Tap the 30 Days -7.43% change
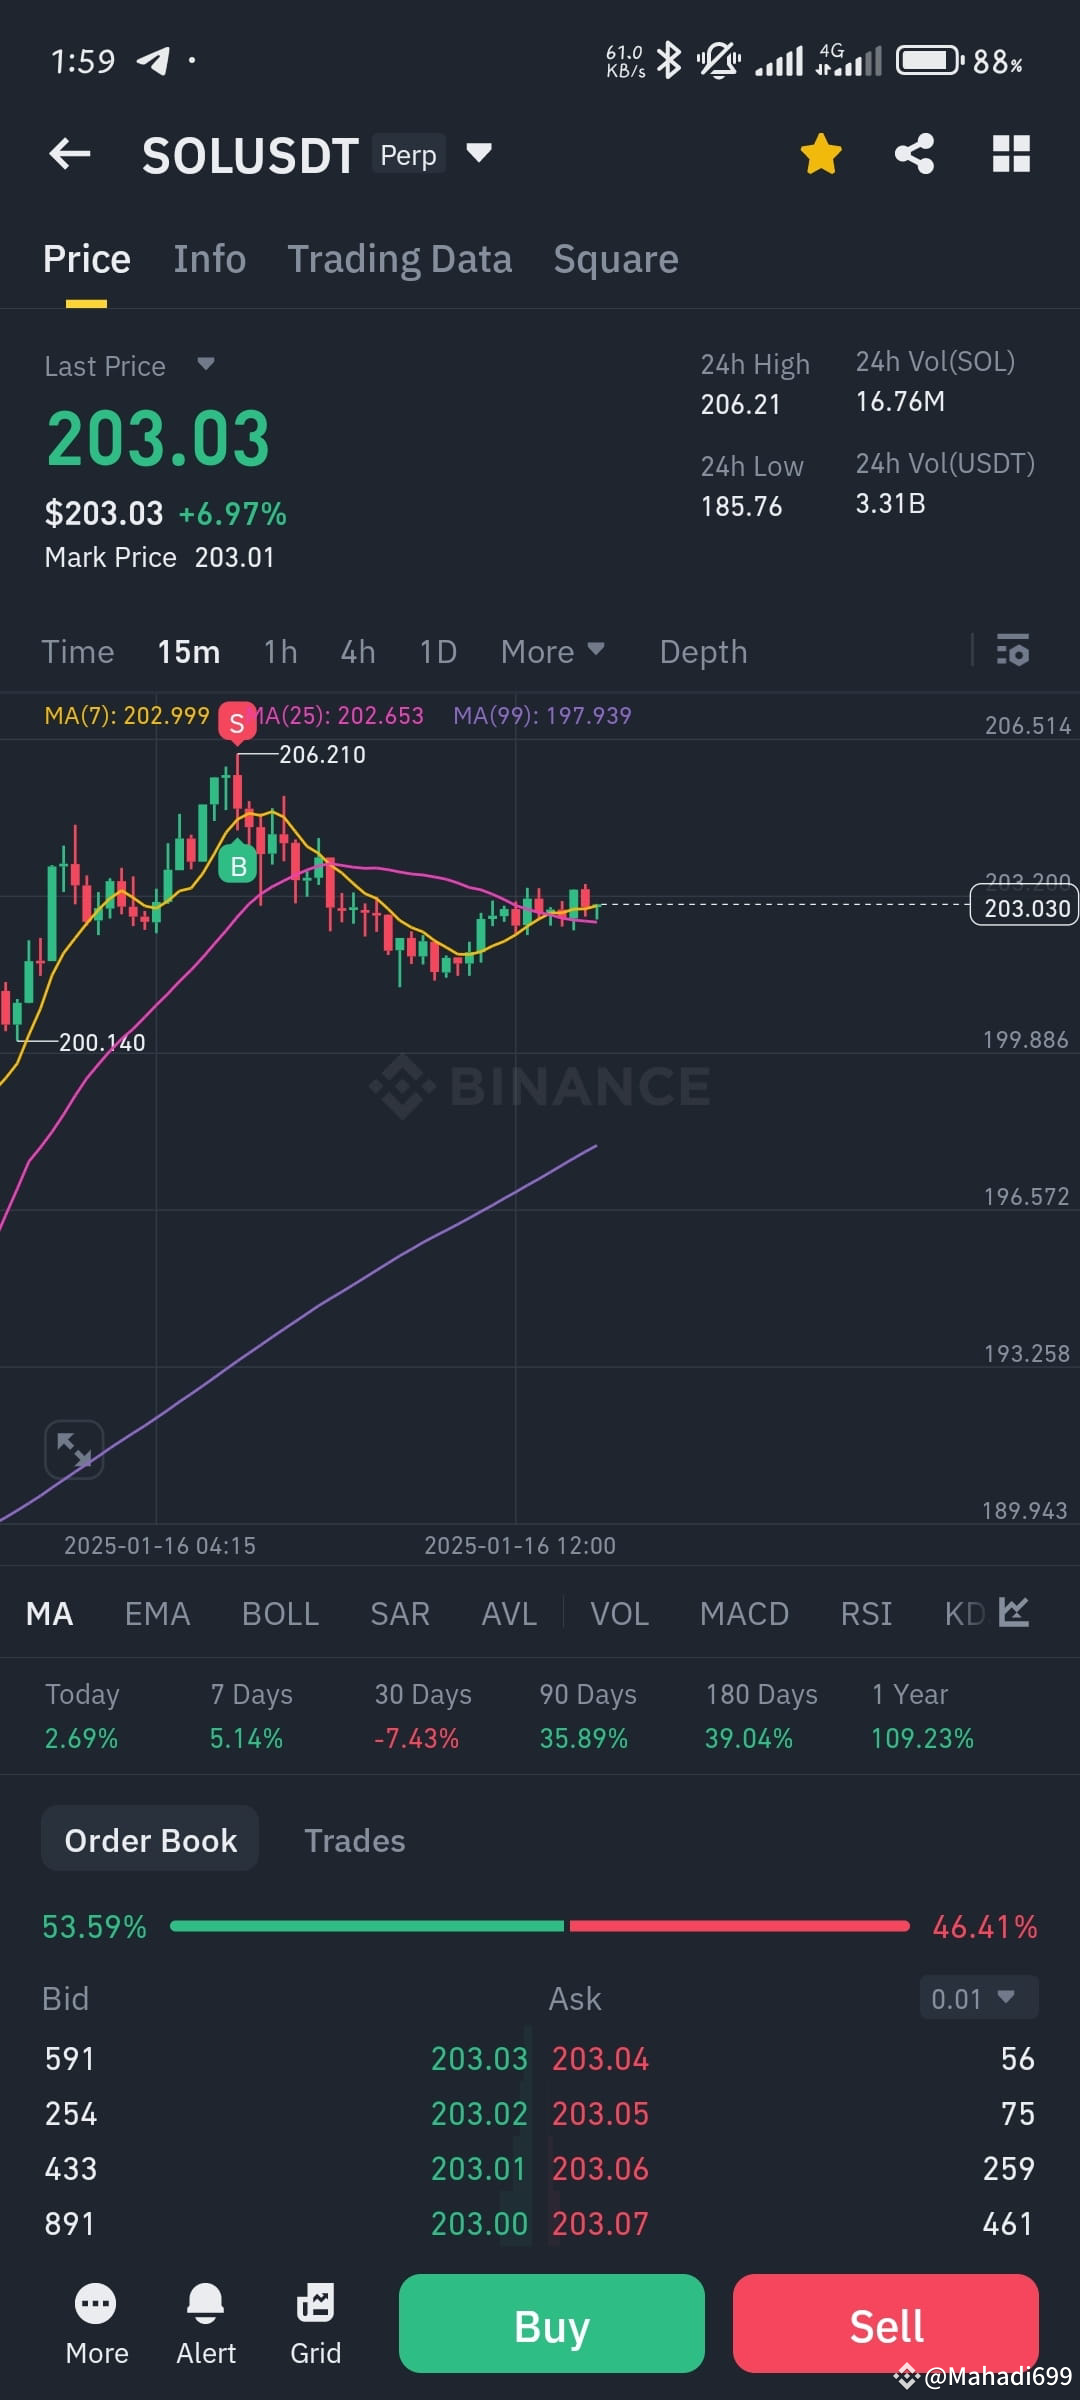Screen dimensions: 1080x2400 [x=417, y=1738]
